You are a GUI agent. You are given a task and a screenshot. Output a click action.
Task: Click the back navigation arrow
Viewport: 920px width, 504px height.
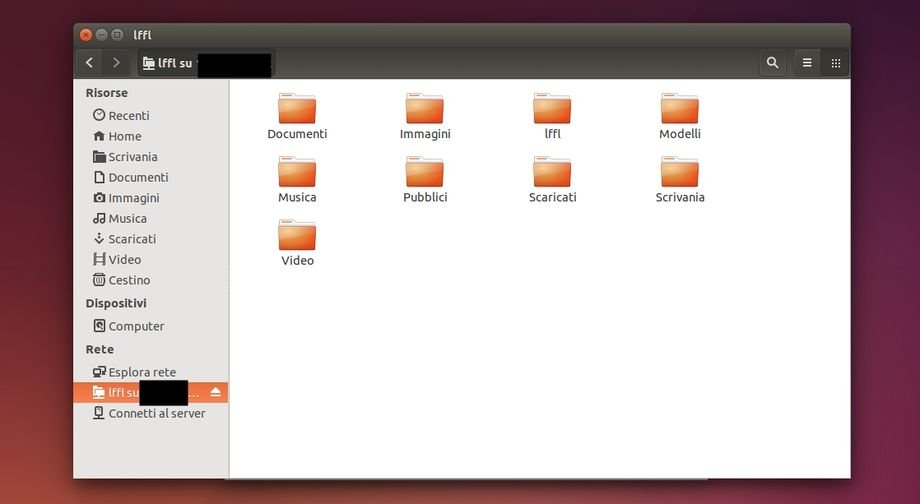[x=90, y=63]
